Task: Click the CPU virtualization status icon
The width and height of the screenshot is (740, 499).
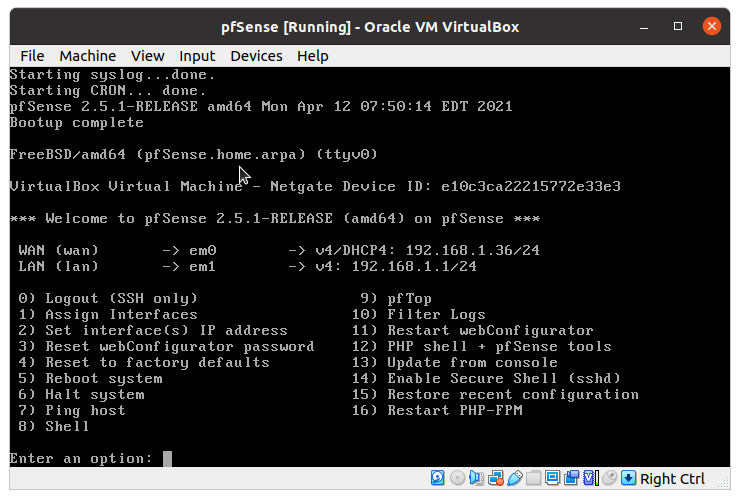Action: click(590, 478)
